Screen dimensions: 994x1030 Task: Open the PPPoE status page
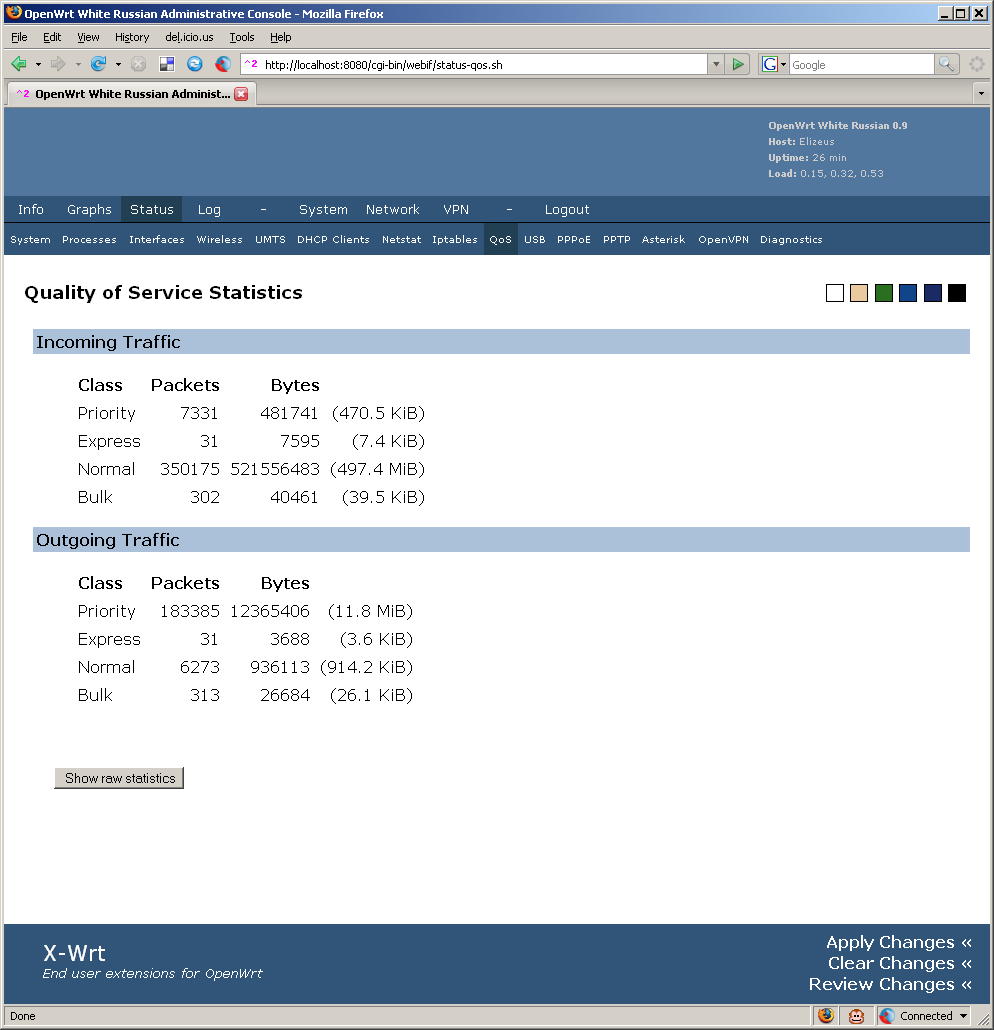pyautogui.click(x=574, y=240)
